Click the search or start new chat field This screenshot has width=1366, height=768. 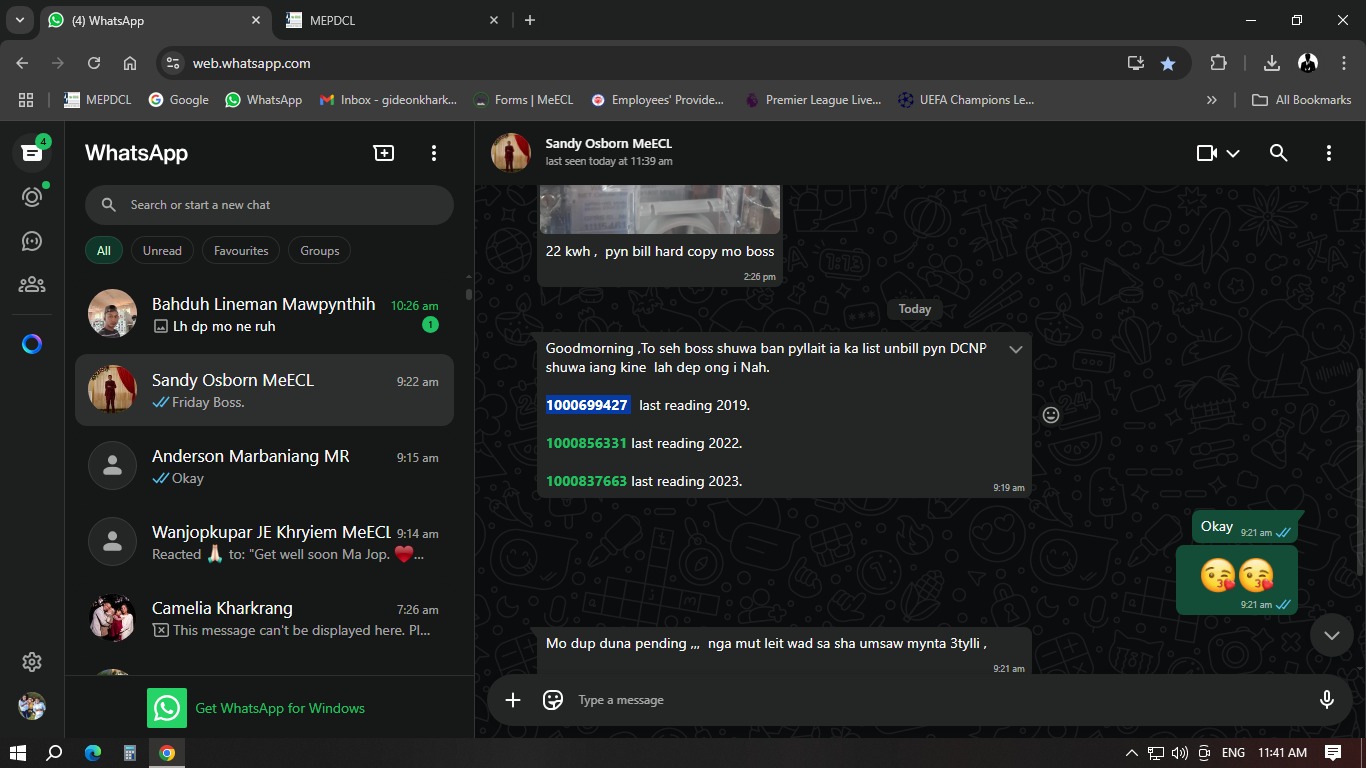click(x=269, y=205)
